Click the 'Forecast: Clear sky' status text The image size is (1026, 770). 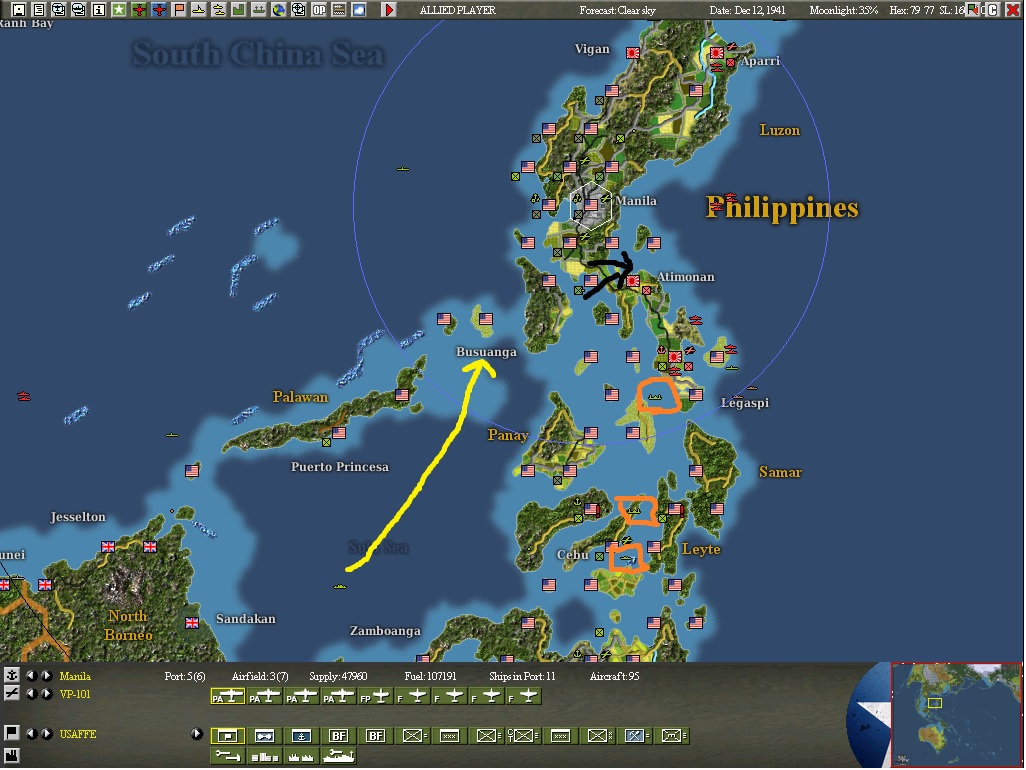(x=618, y=10)
